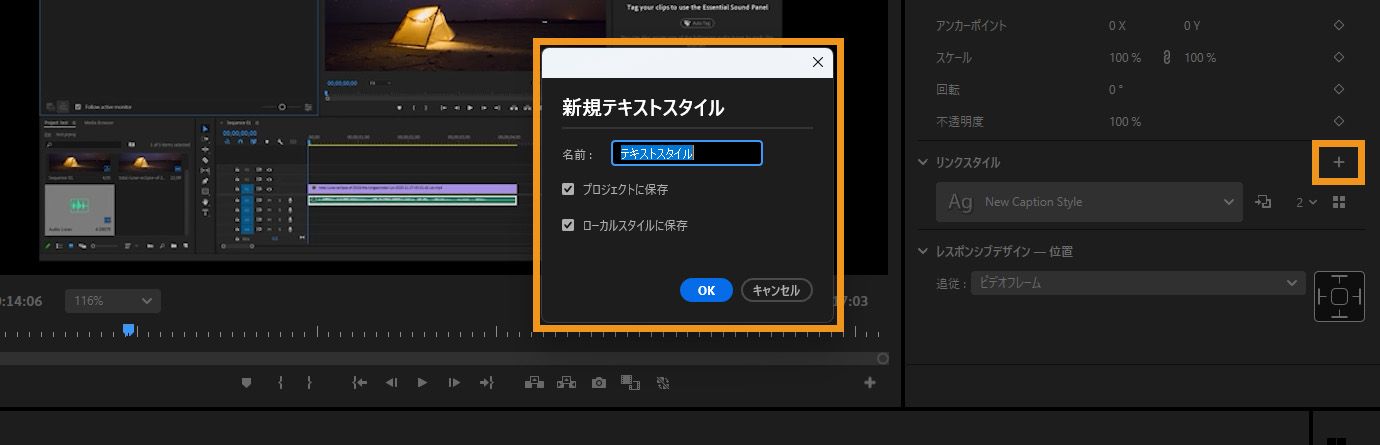Open the style grid view icon
This screenshot has height=445, width=1380.
tap(1339, 202)
